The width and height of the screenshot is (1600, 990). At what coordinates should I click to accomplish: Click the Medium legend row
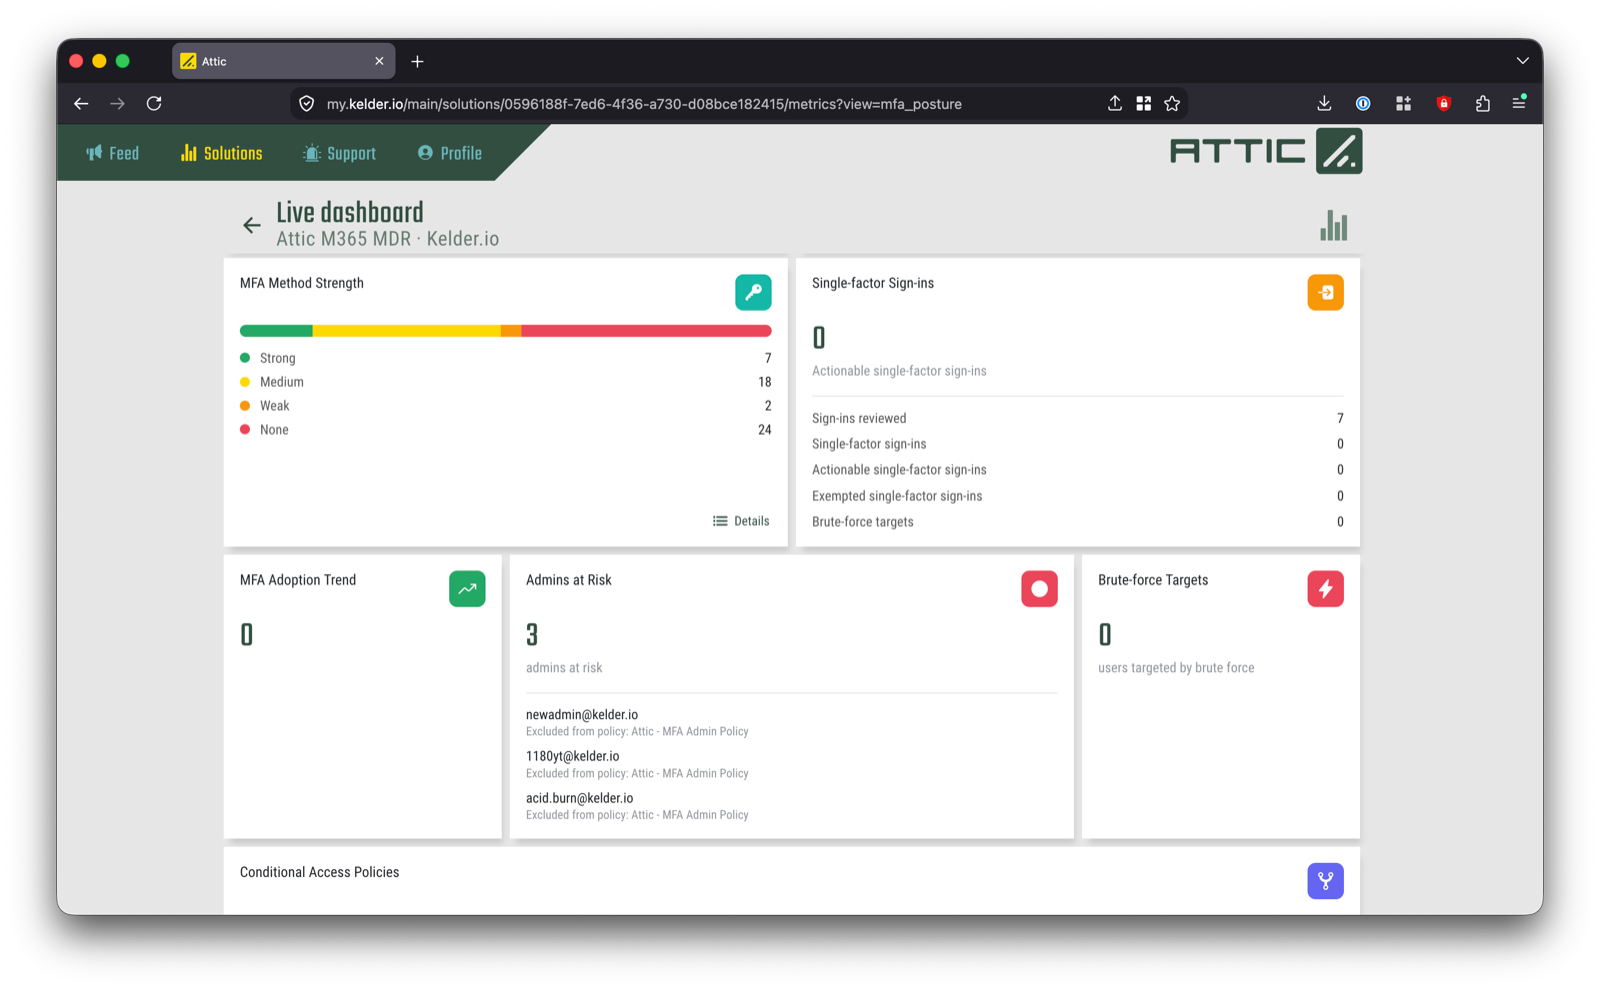(x=505, y=382)
